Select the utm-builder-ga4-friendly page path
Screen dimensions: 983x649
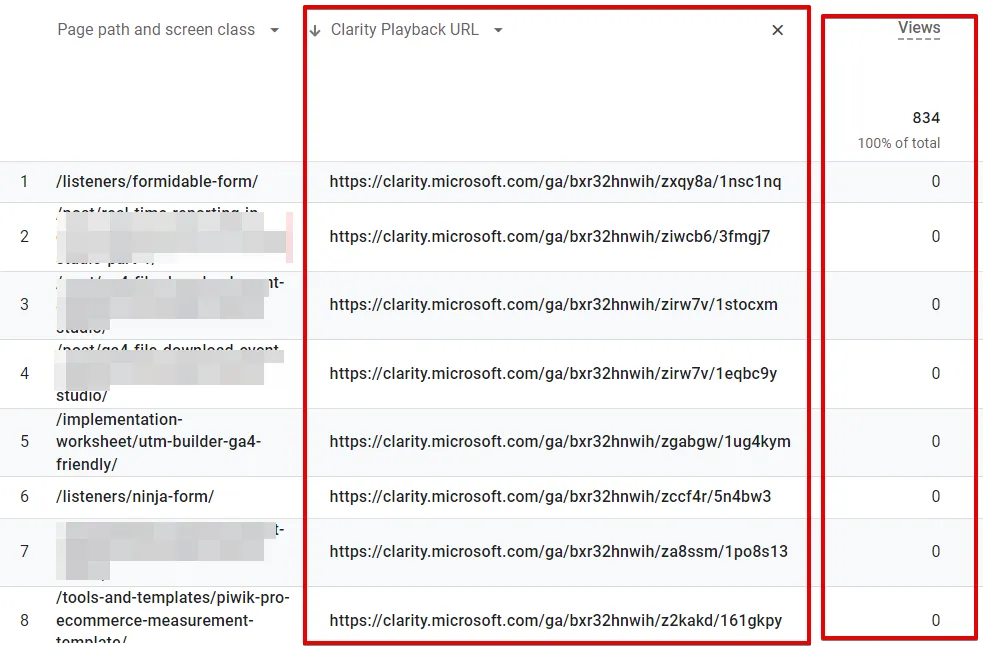point(158,441)
